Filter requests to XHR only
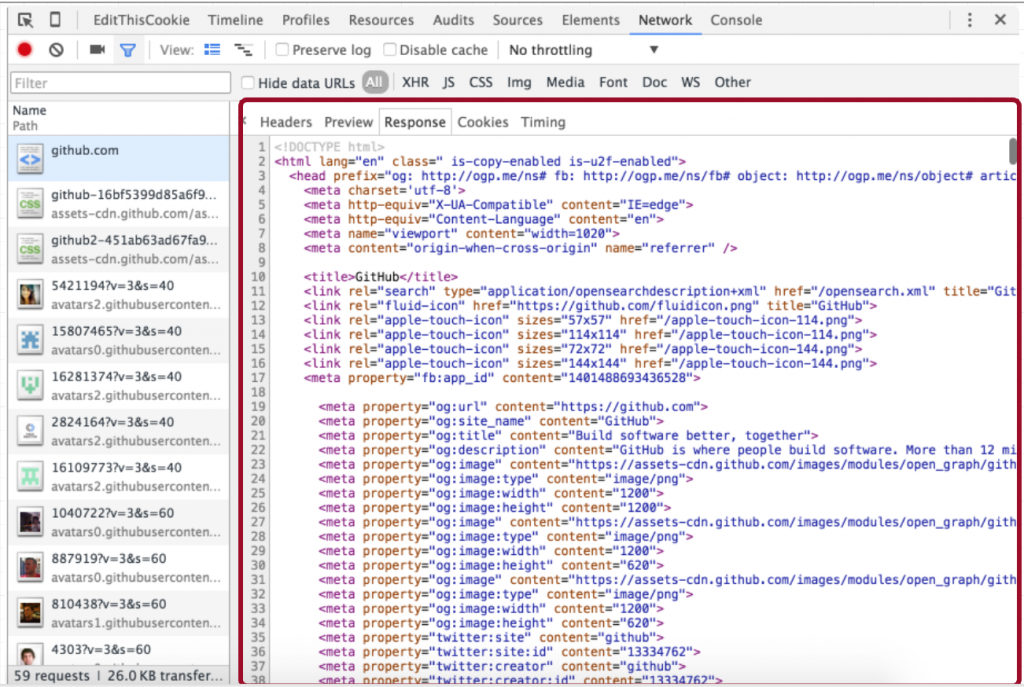Image resolution: width=1024 pixels, height=687 pixels. click(415, 82)
